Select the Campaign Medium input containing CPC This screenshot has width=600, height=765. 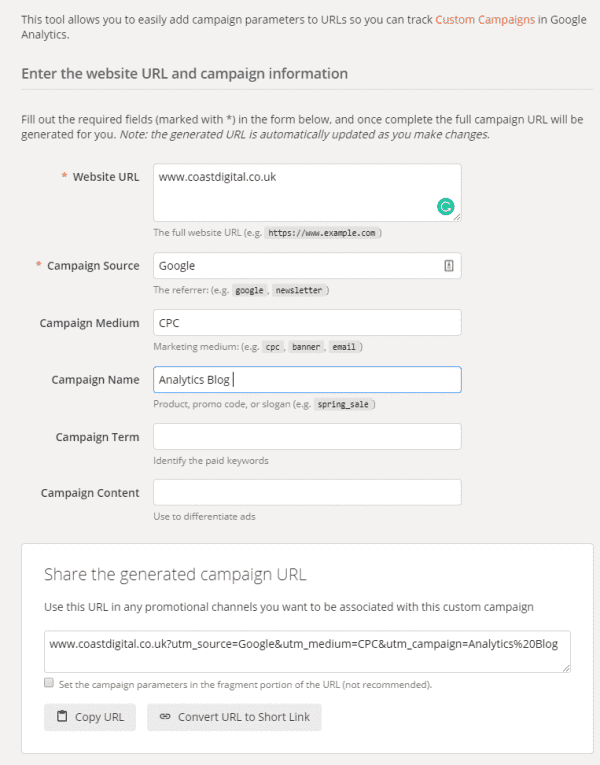(x=306, y=323)
